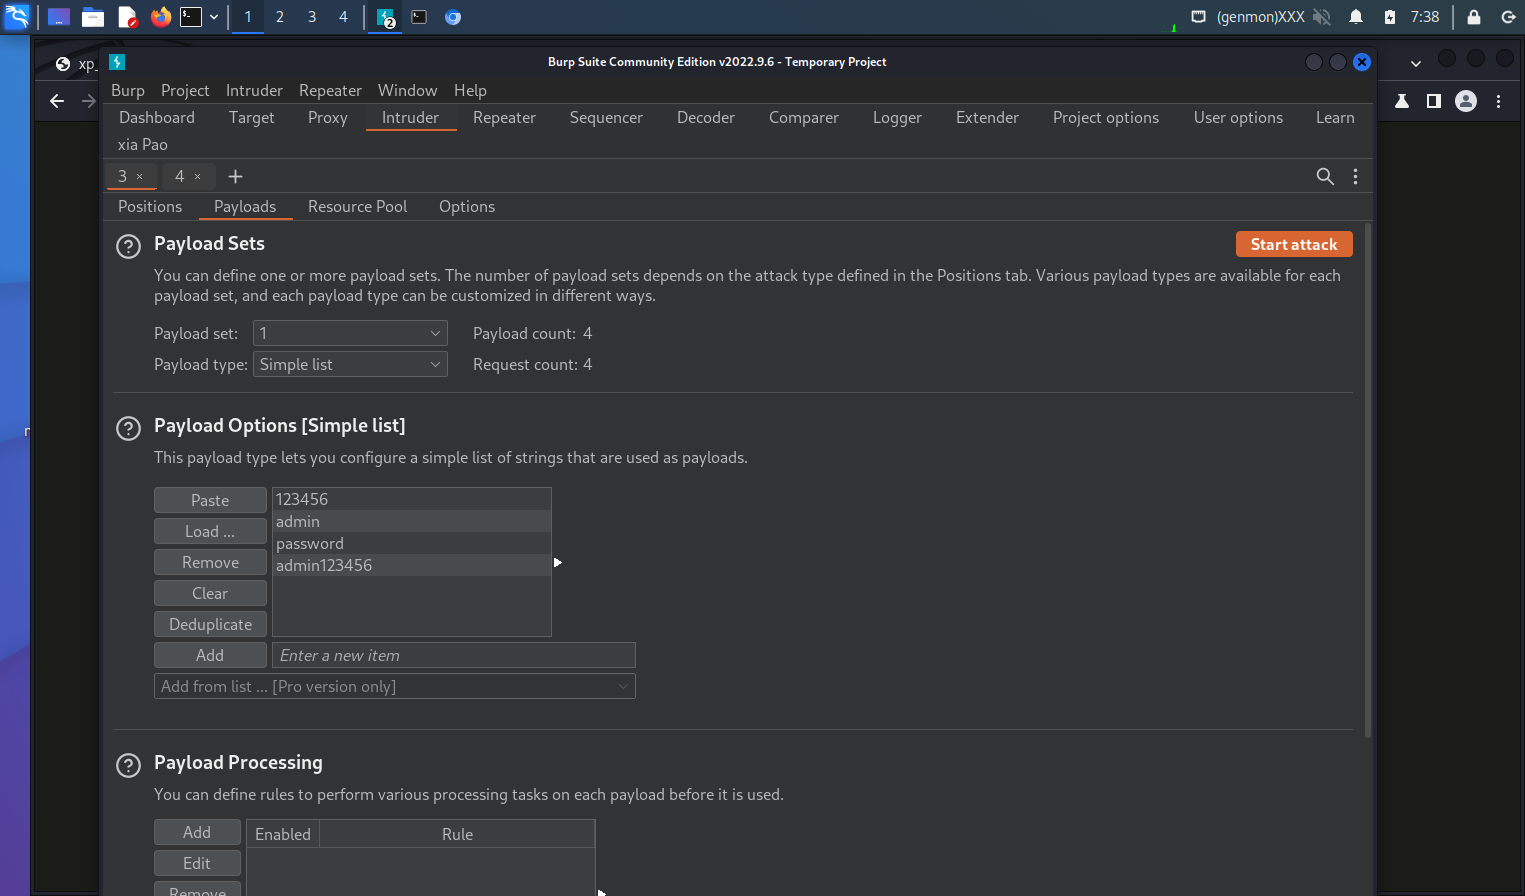Switch to the Decoder tab

tap(706, 117)
